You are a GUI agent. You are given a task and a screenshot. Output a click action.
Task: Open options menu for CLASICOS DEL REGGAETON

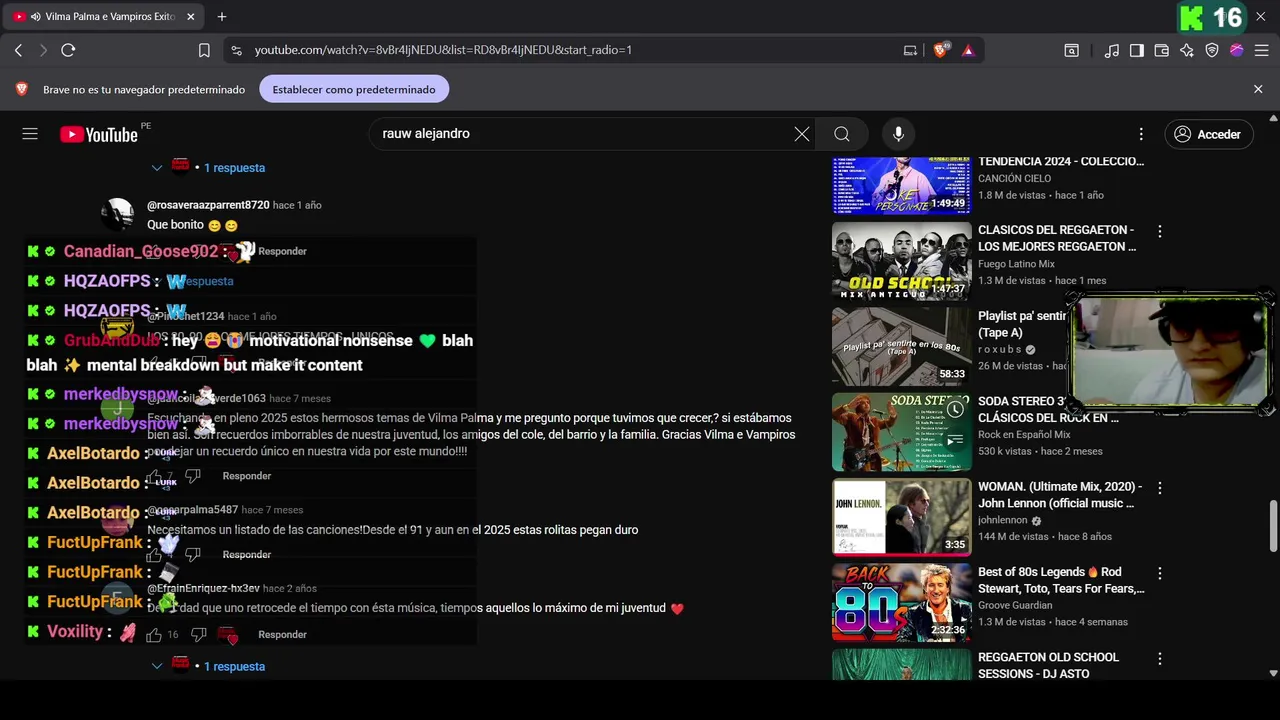point(1160,231)
